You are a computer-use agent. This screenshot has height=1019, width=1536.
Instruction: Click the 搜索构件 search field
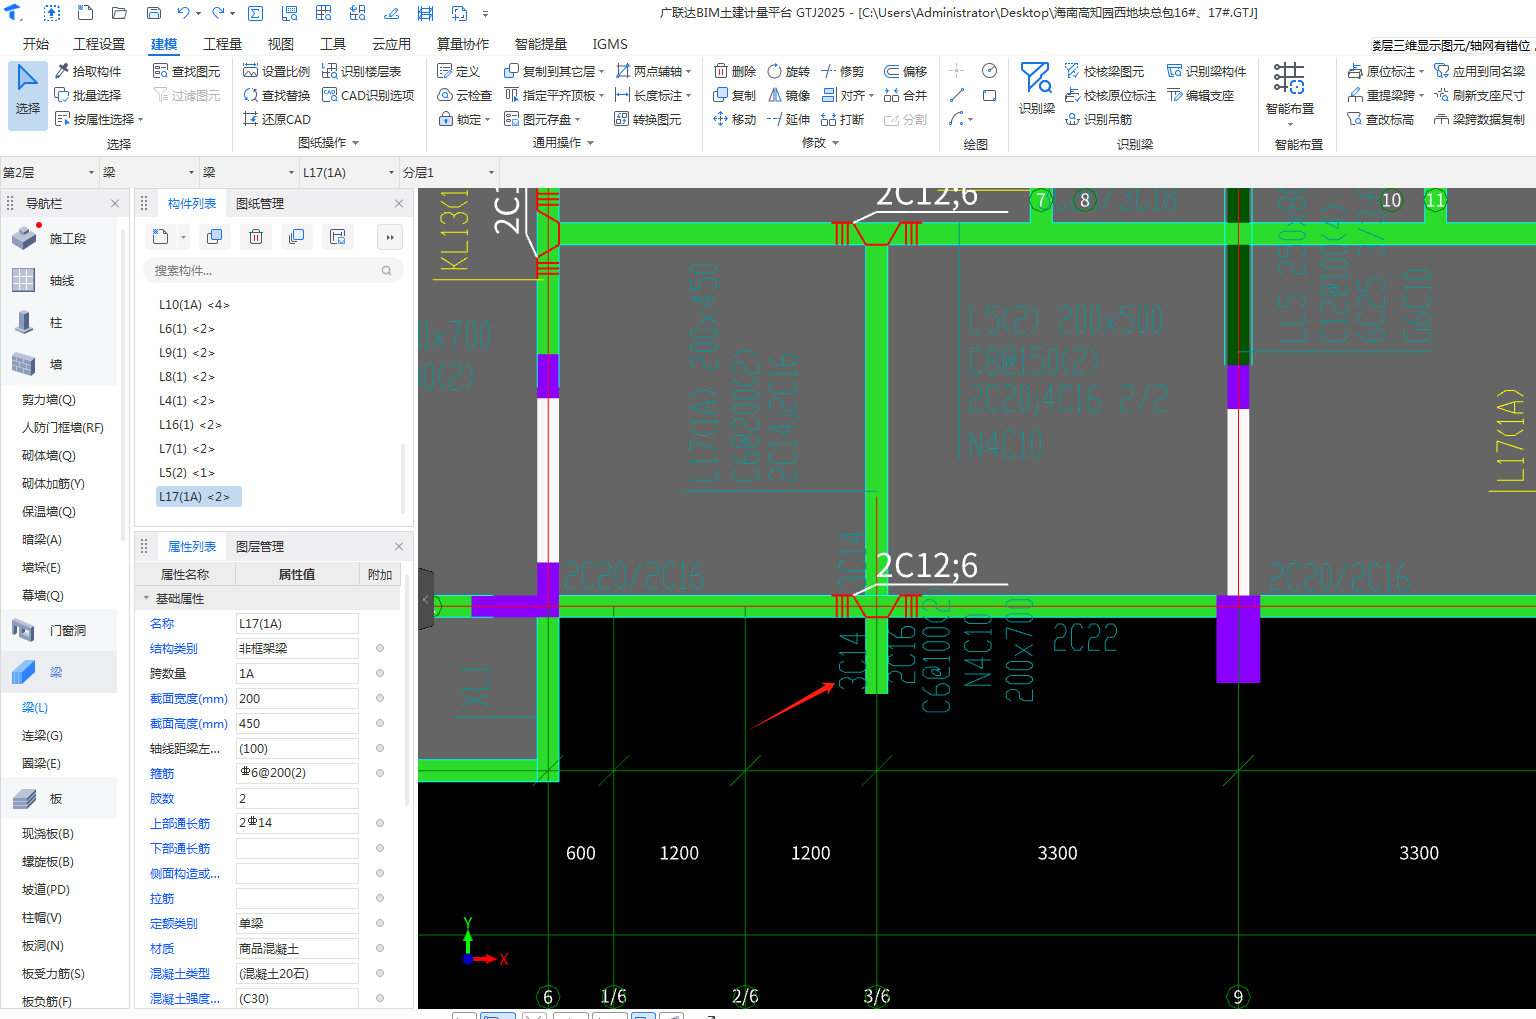tap(272, 270)
